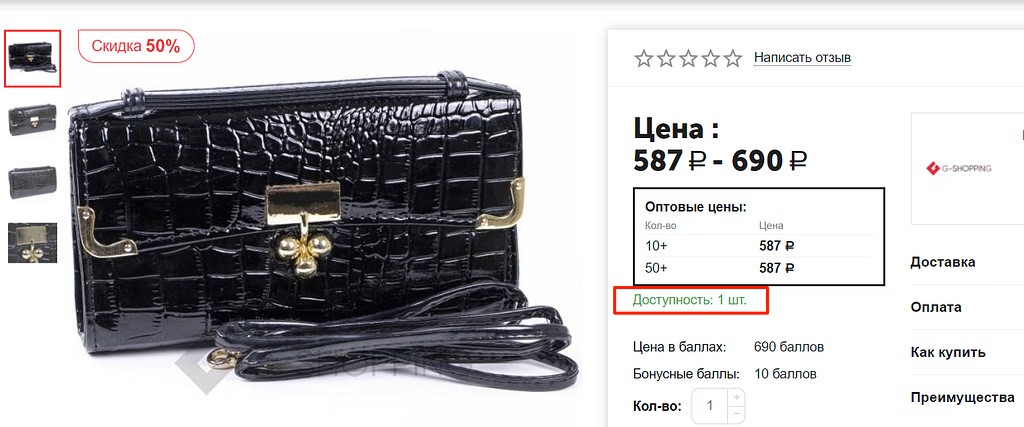Open the Преимущества section
Viewport: 1024px width, 427px height.
(963, 398)
